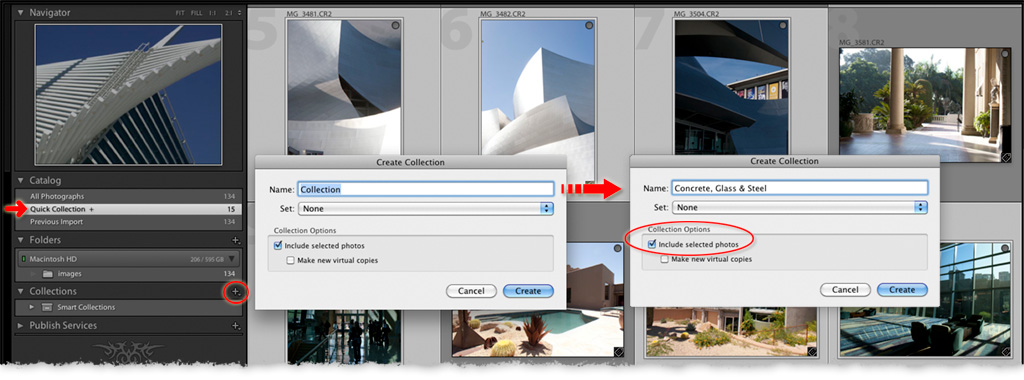Select the MG_3481.CR2 thumbnail
Viewport: 1024px width, 380px height.
(x=344, y=87)
